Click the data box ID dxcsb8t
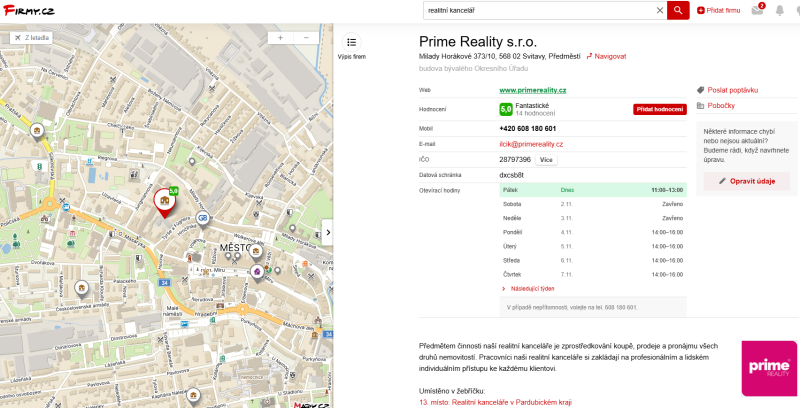Image resolution: width=800 pixels, height=408 pixels. [x=512, y=175]
